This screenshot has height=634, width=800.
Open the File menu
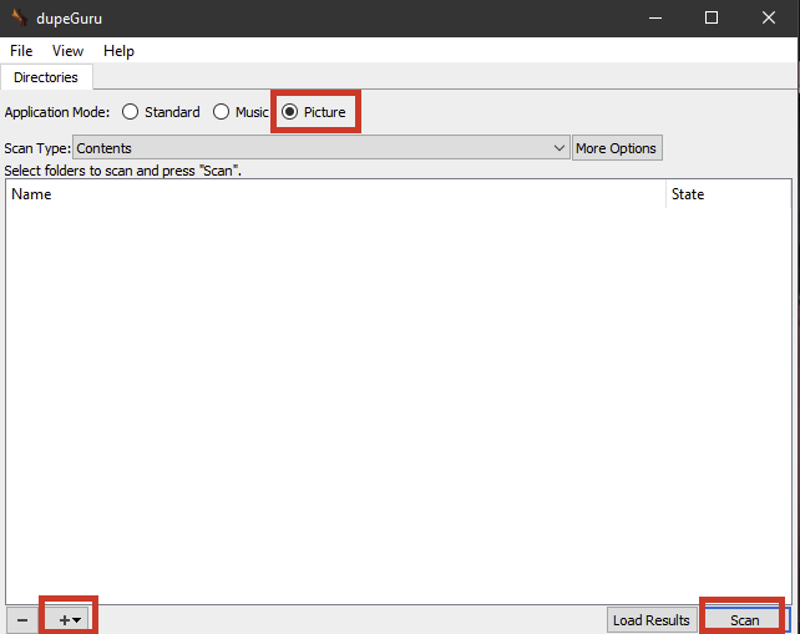[x=21, y=51]
